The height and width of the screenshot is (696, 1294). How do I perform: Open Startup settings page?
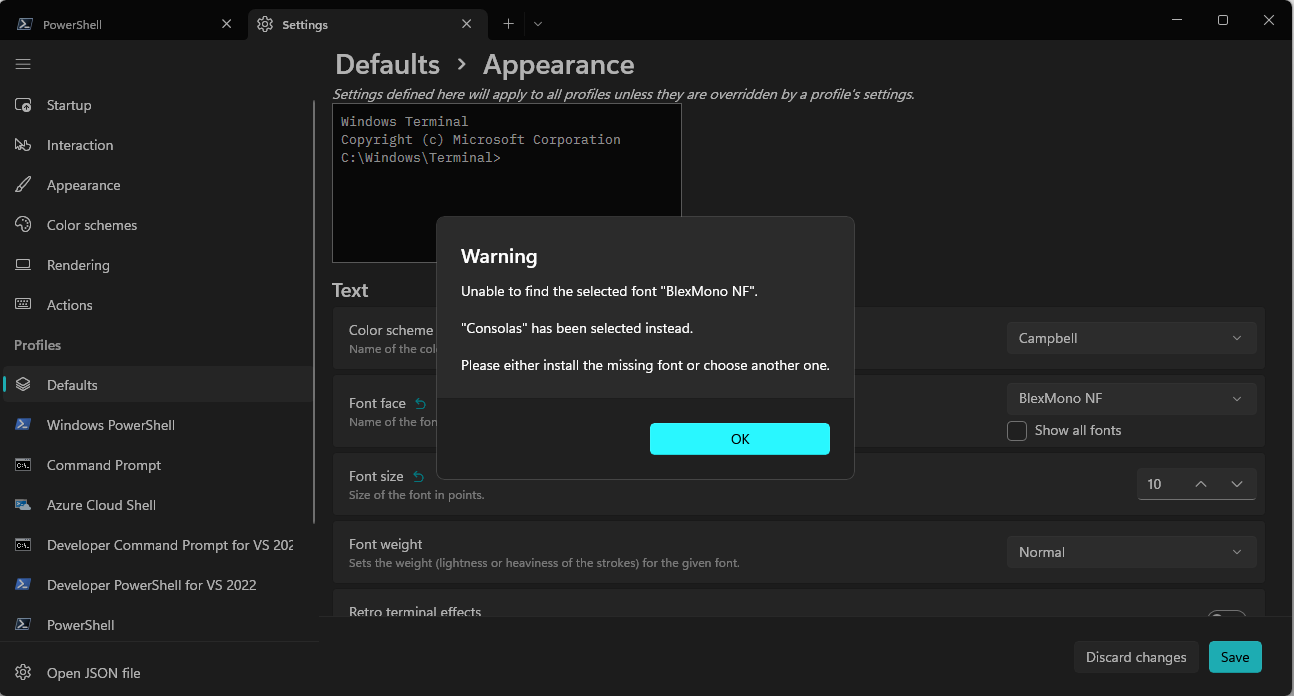click(157, 105)
